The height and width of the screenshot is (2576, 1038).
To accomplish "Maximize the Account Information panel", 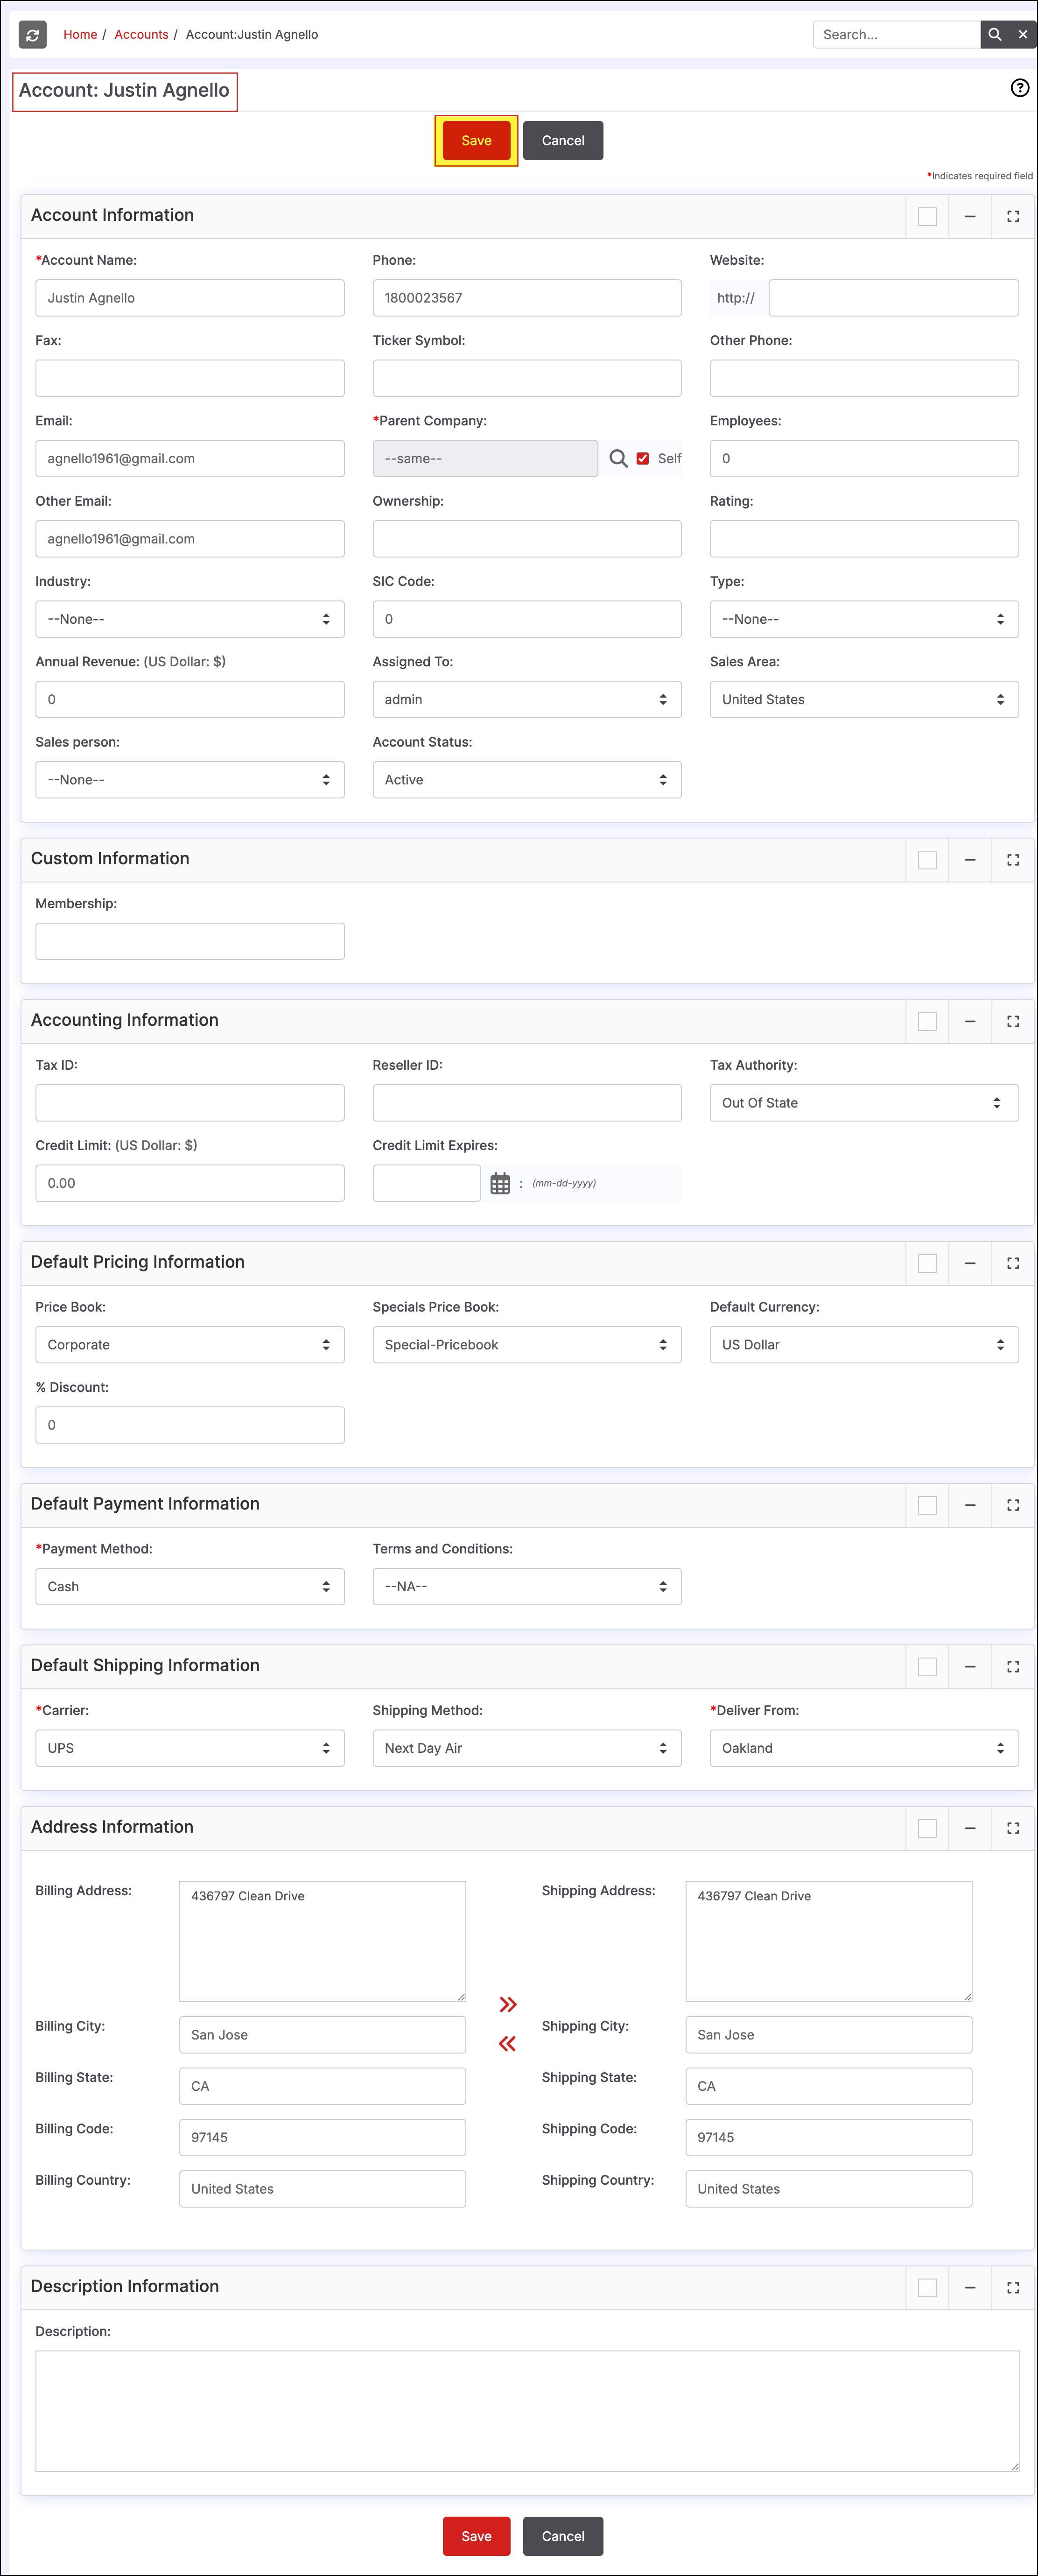I will click(x=1012, y=216).
